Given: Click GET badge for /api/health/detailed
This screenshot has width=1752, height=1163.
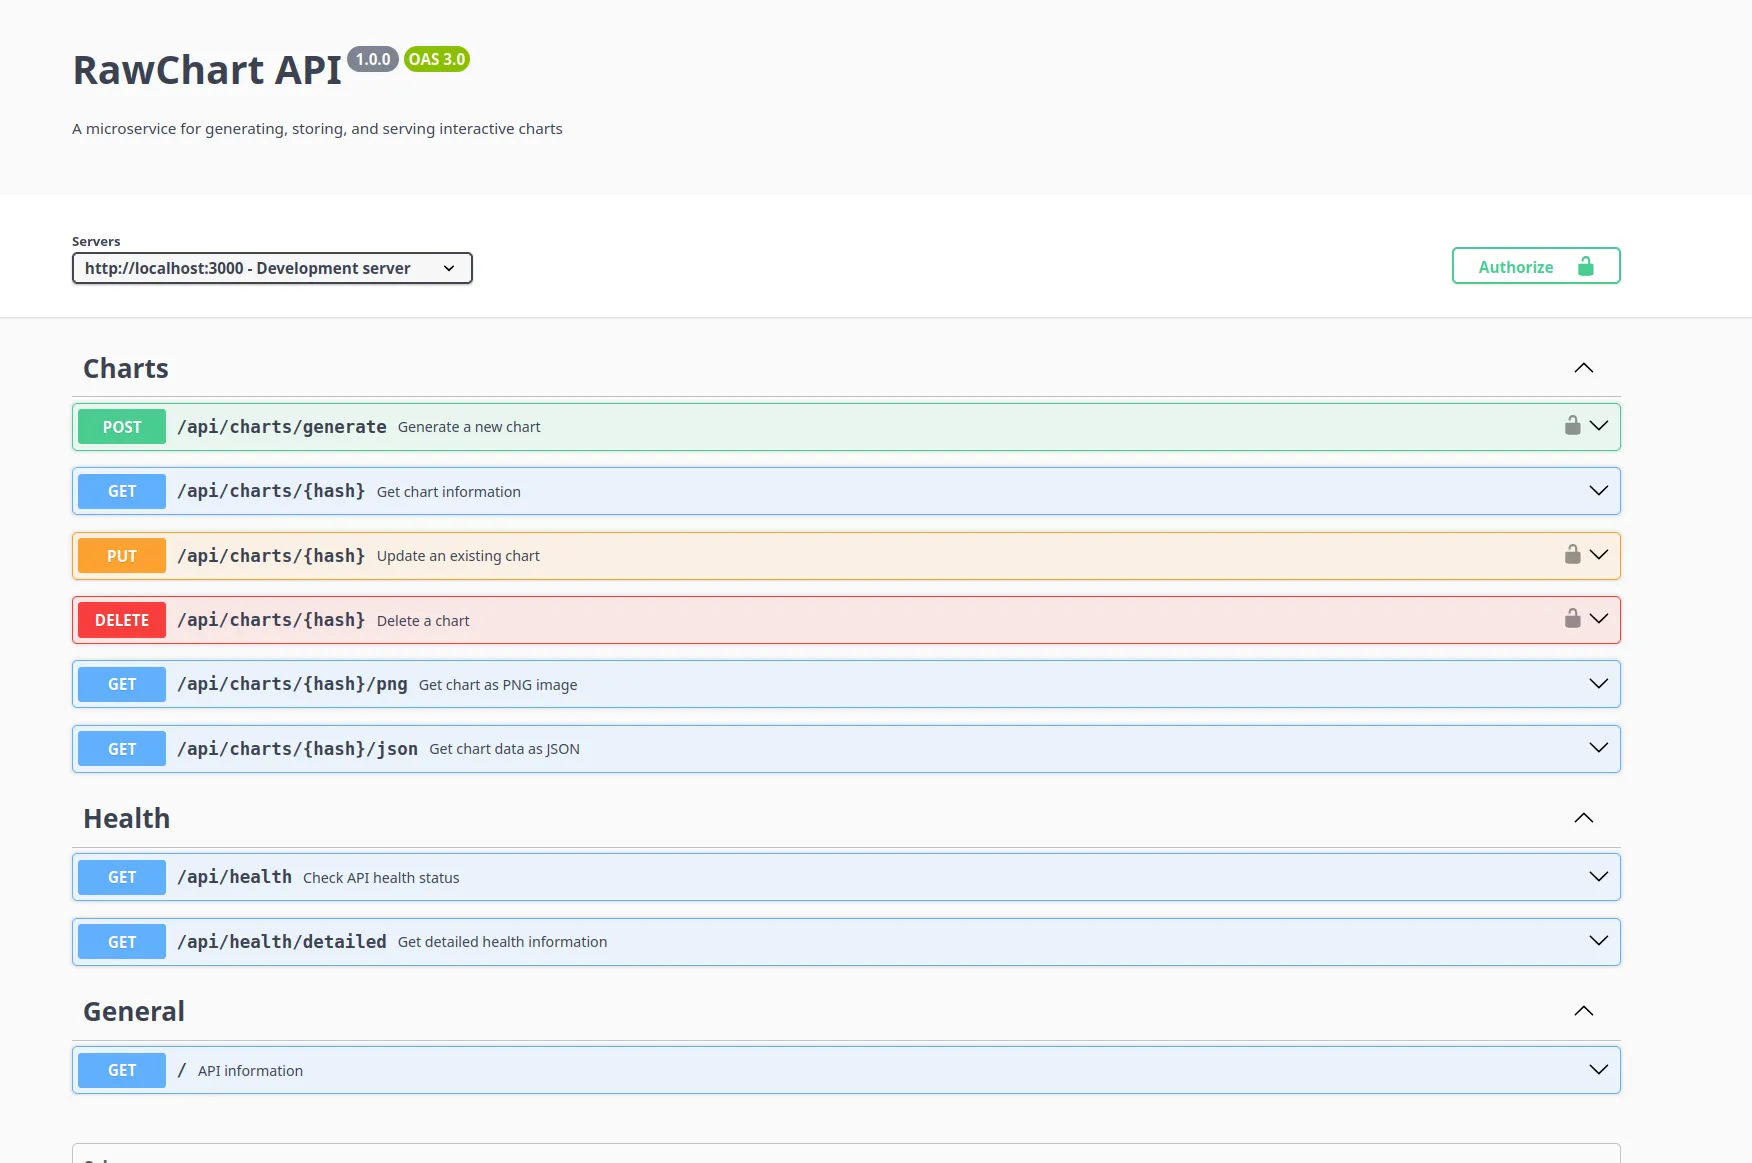Looking at the screenshot, I should [122, 942].
